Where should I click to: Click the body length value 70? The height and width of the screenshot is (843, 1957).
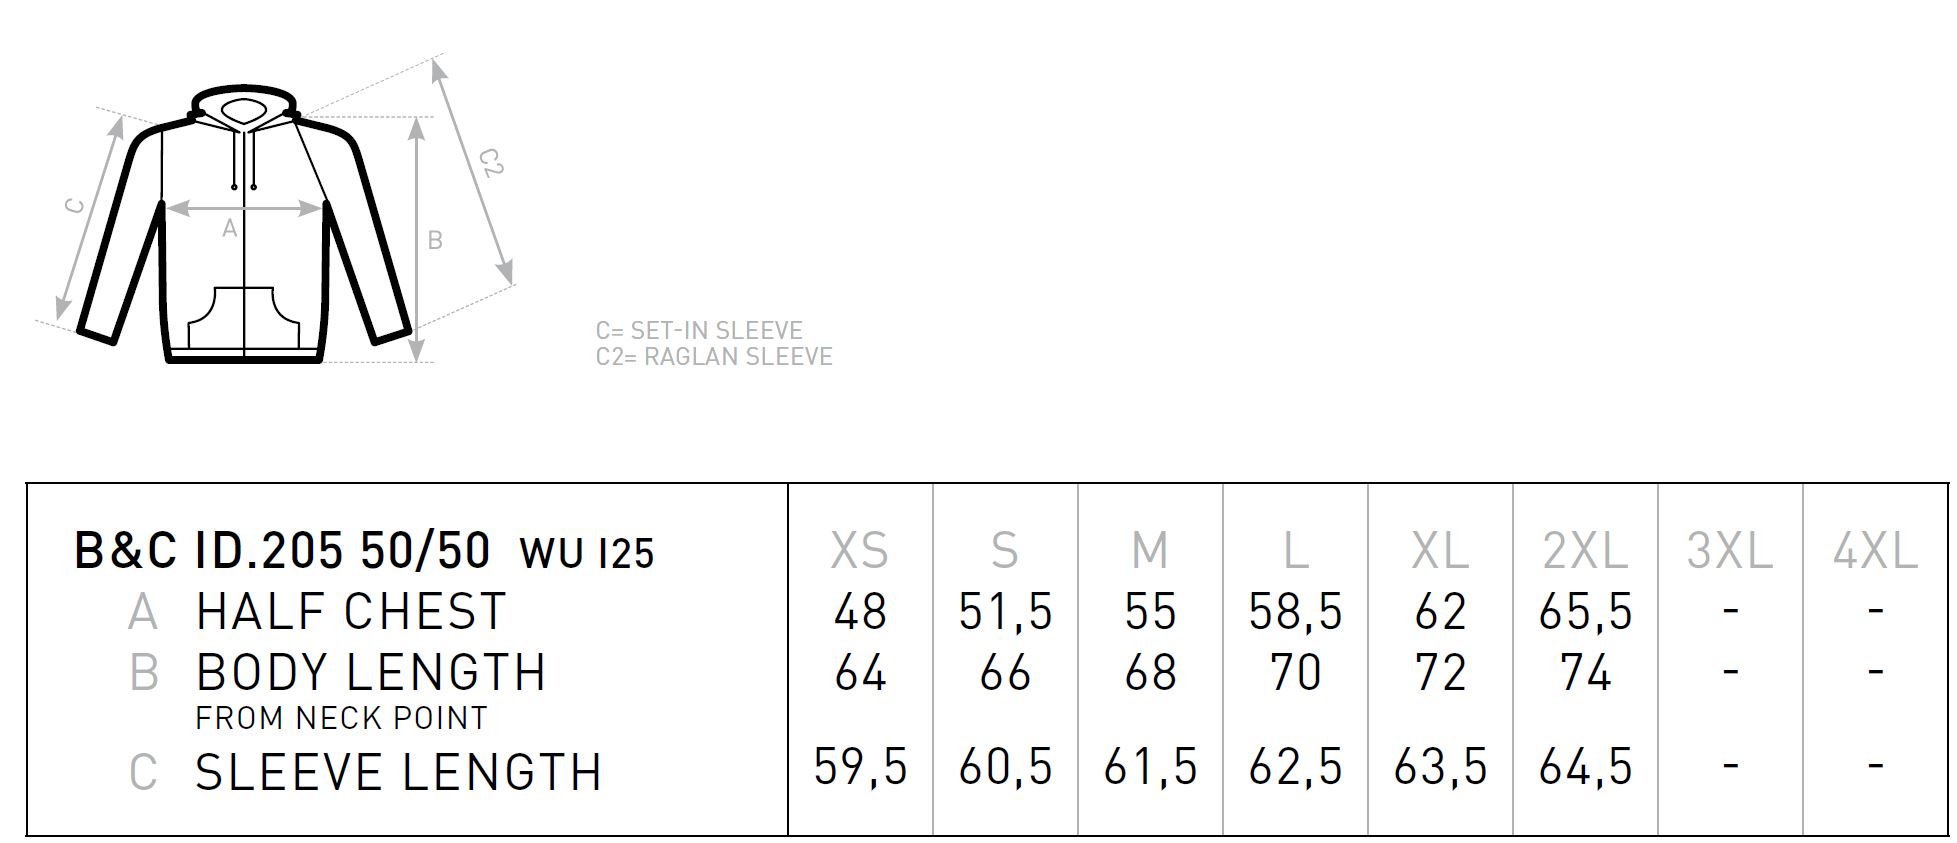point(1295,673)
